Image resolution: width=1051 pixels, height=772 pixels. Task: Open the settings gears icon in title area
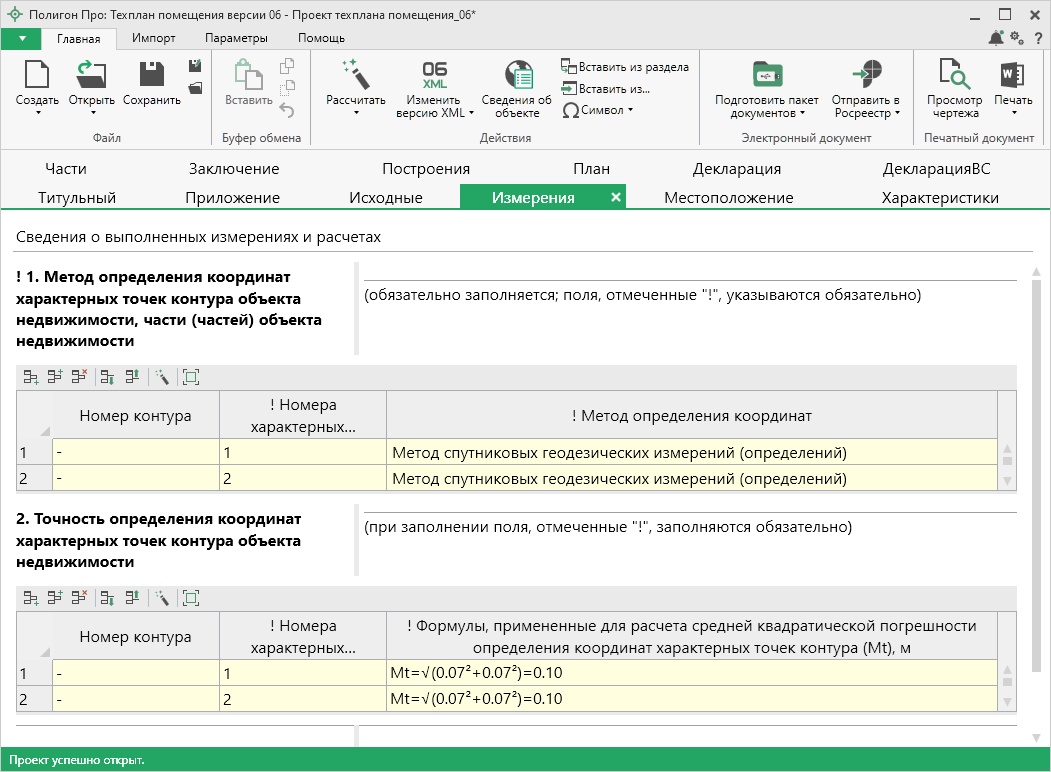pyautogui.click(x=1017, y=38)
